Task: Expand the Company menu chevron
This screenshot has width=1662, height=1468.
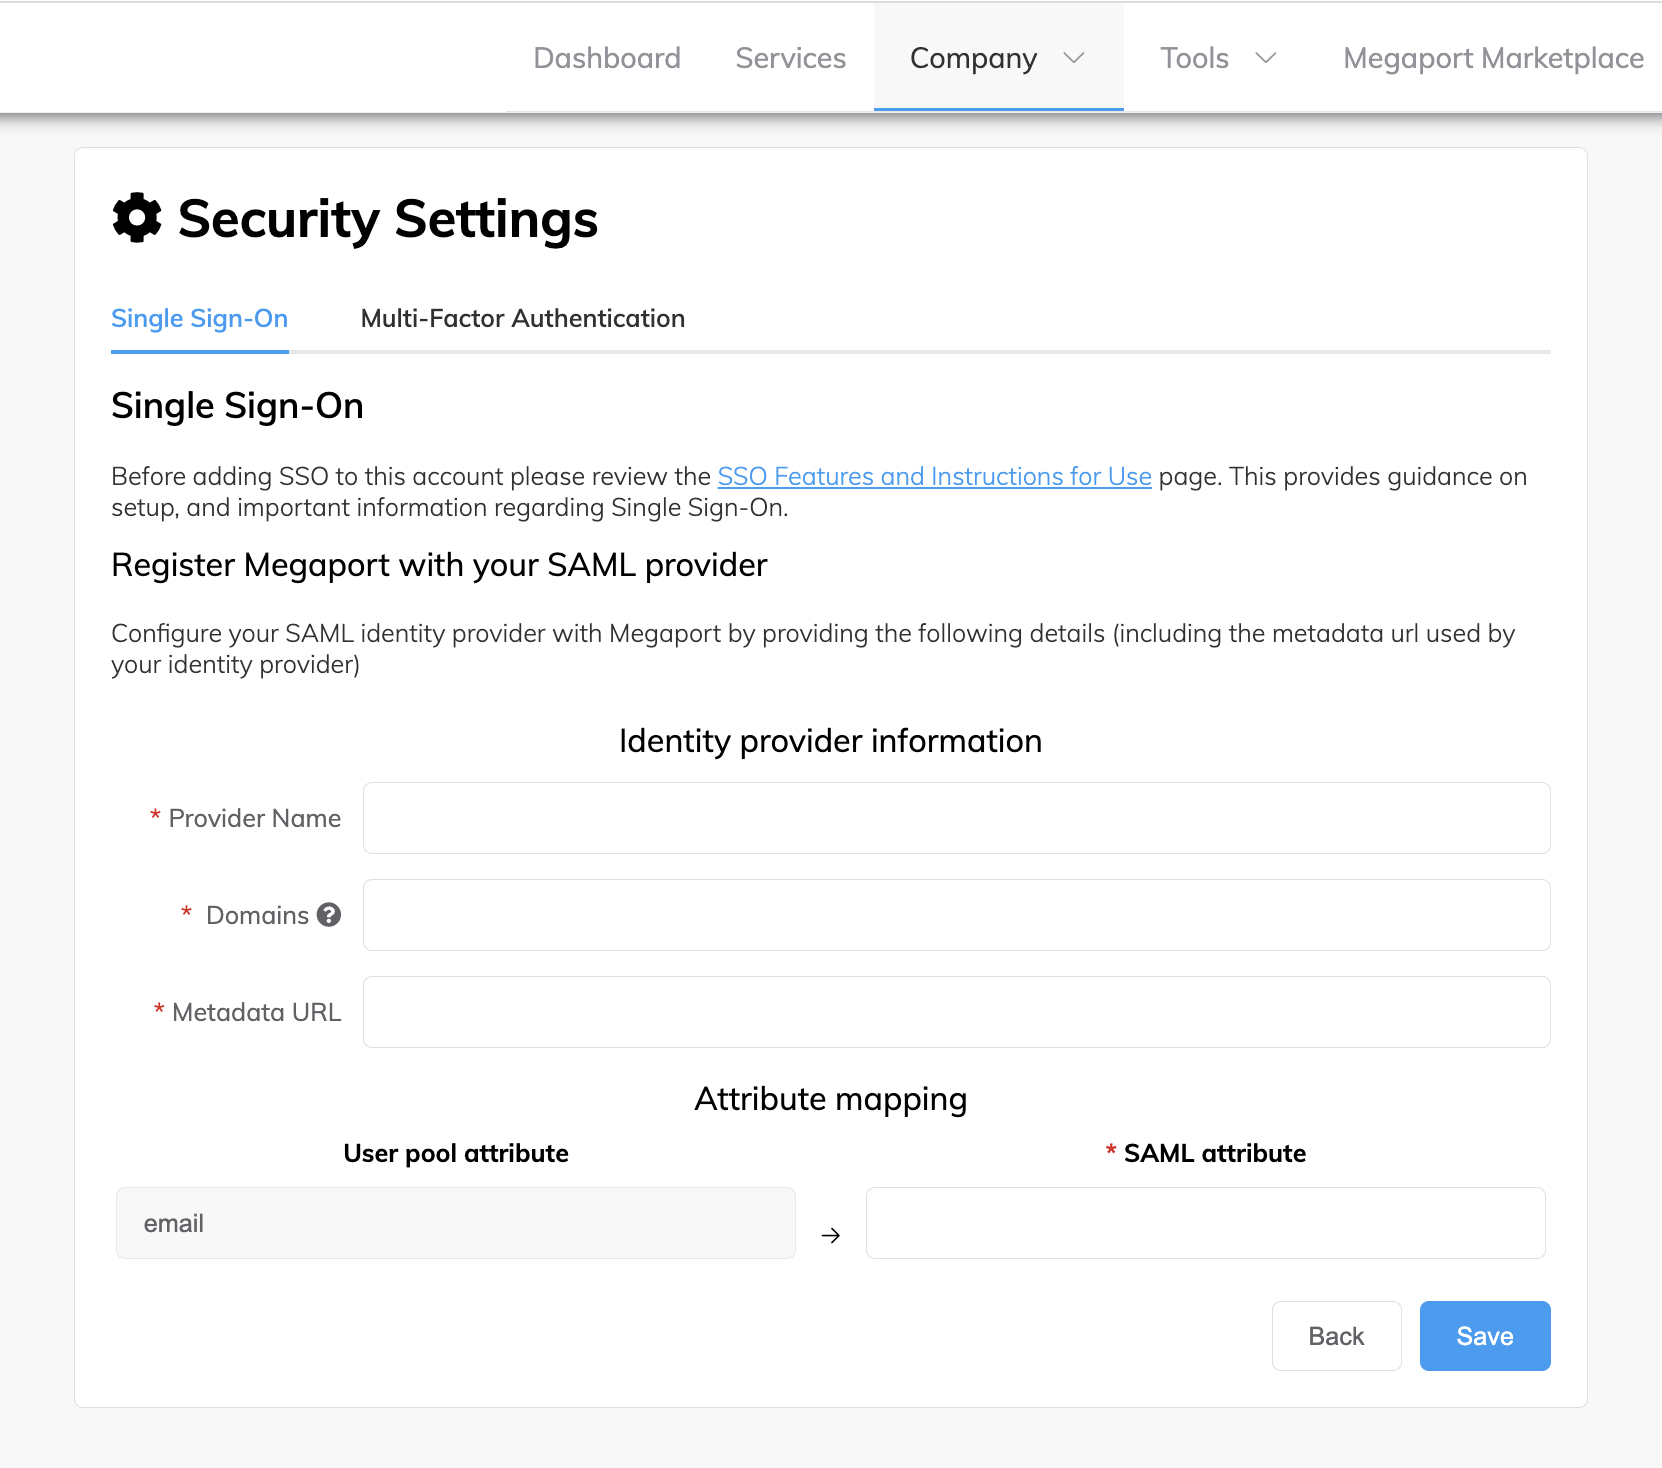Action: tap(1074, 58)
